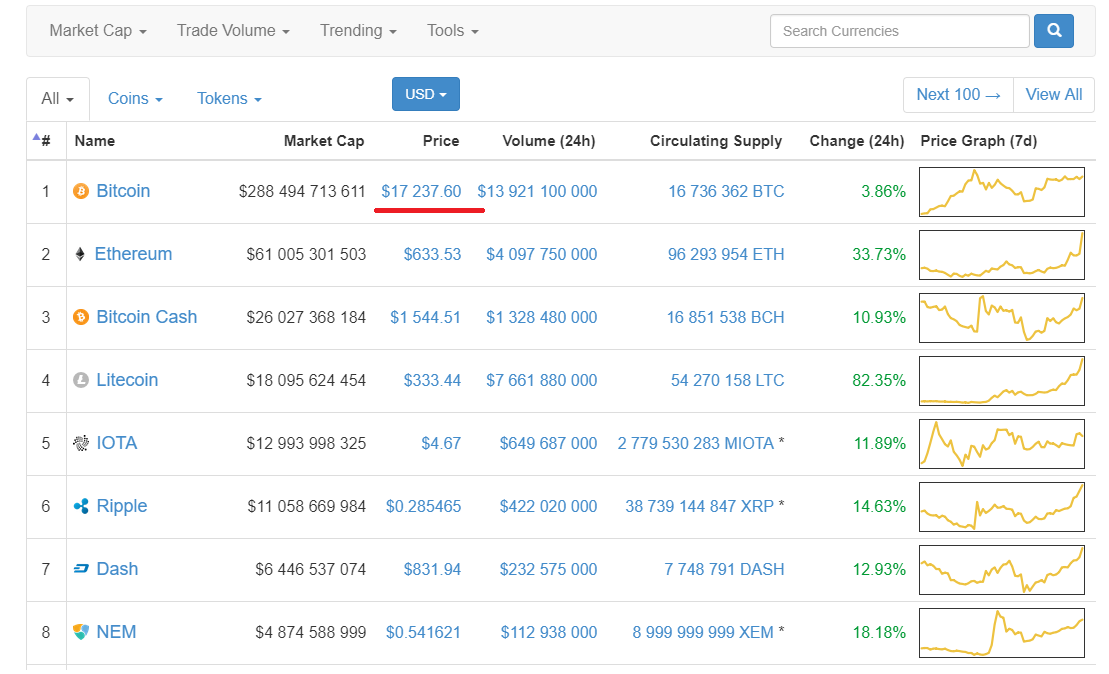Sort by Name column header
1109x674 pixels.
(95, 141)
